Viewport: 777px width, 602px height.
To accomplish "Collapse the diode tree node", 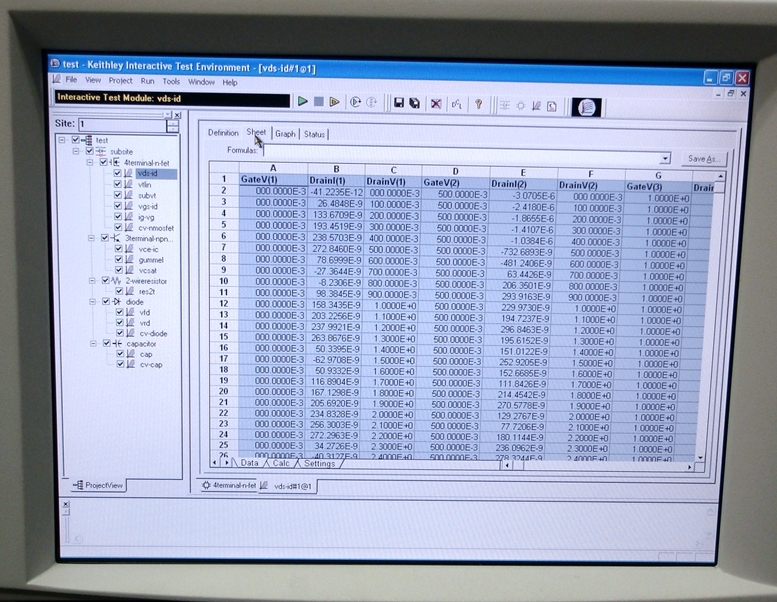I will [x=93, y=301].
